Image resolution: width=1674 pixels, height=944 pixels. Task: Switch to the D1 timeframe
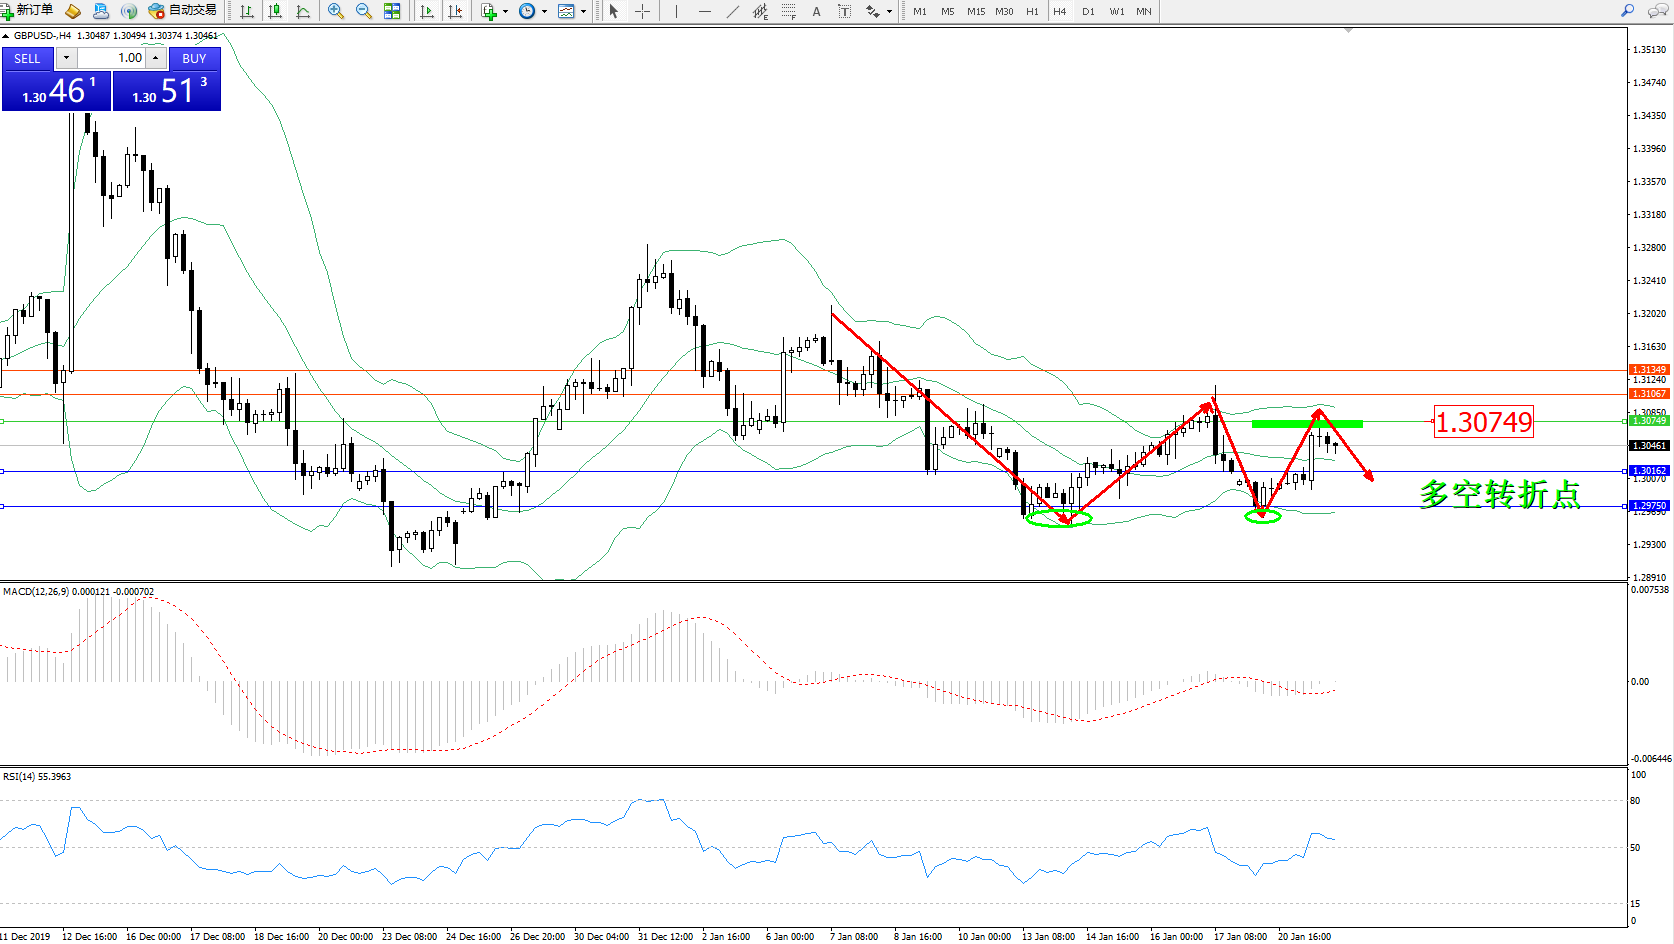click(1088, 11)
